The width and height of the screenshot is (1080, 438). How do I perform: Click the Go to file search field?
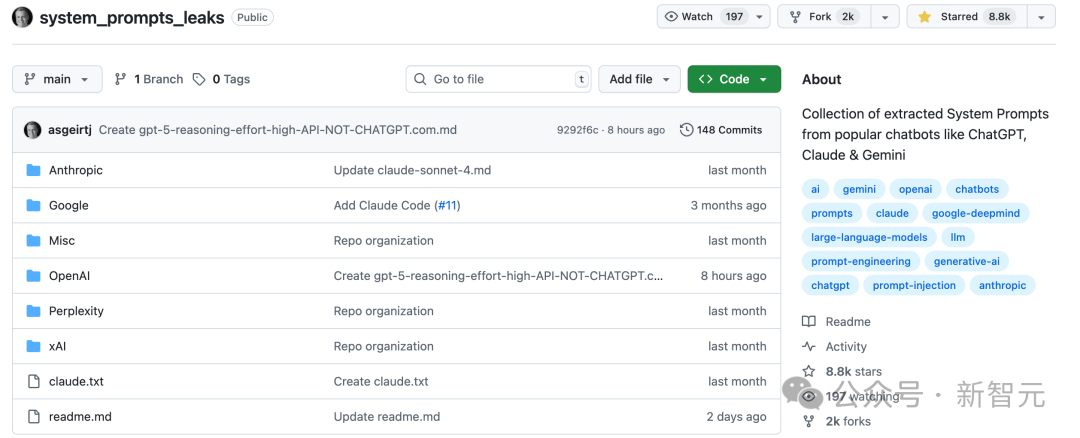coord(497,79)
